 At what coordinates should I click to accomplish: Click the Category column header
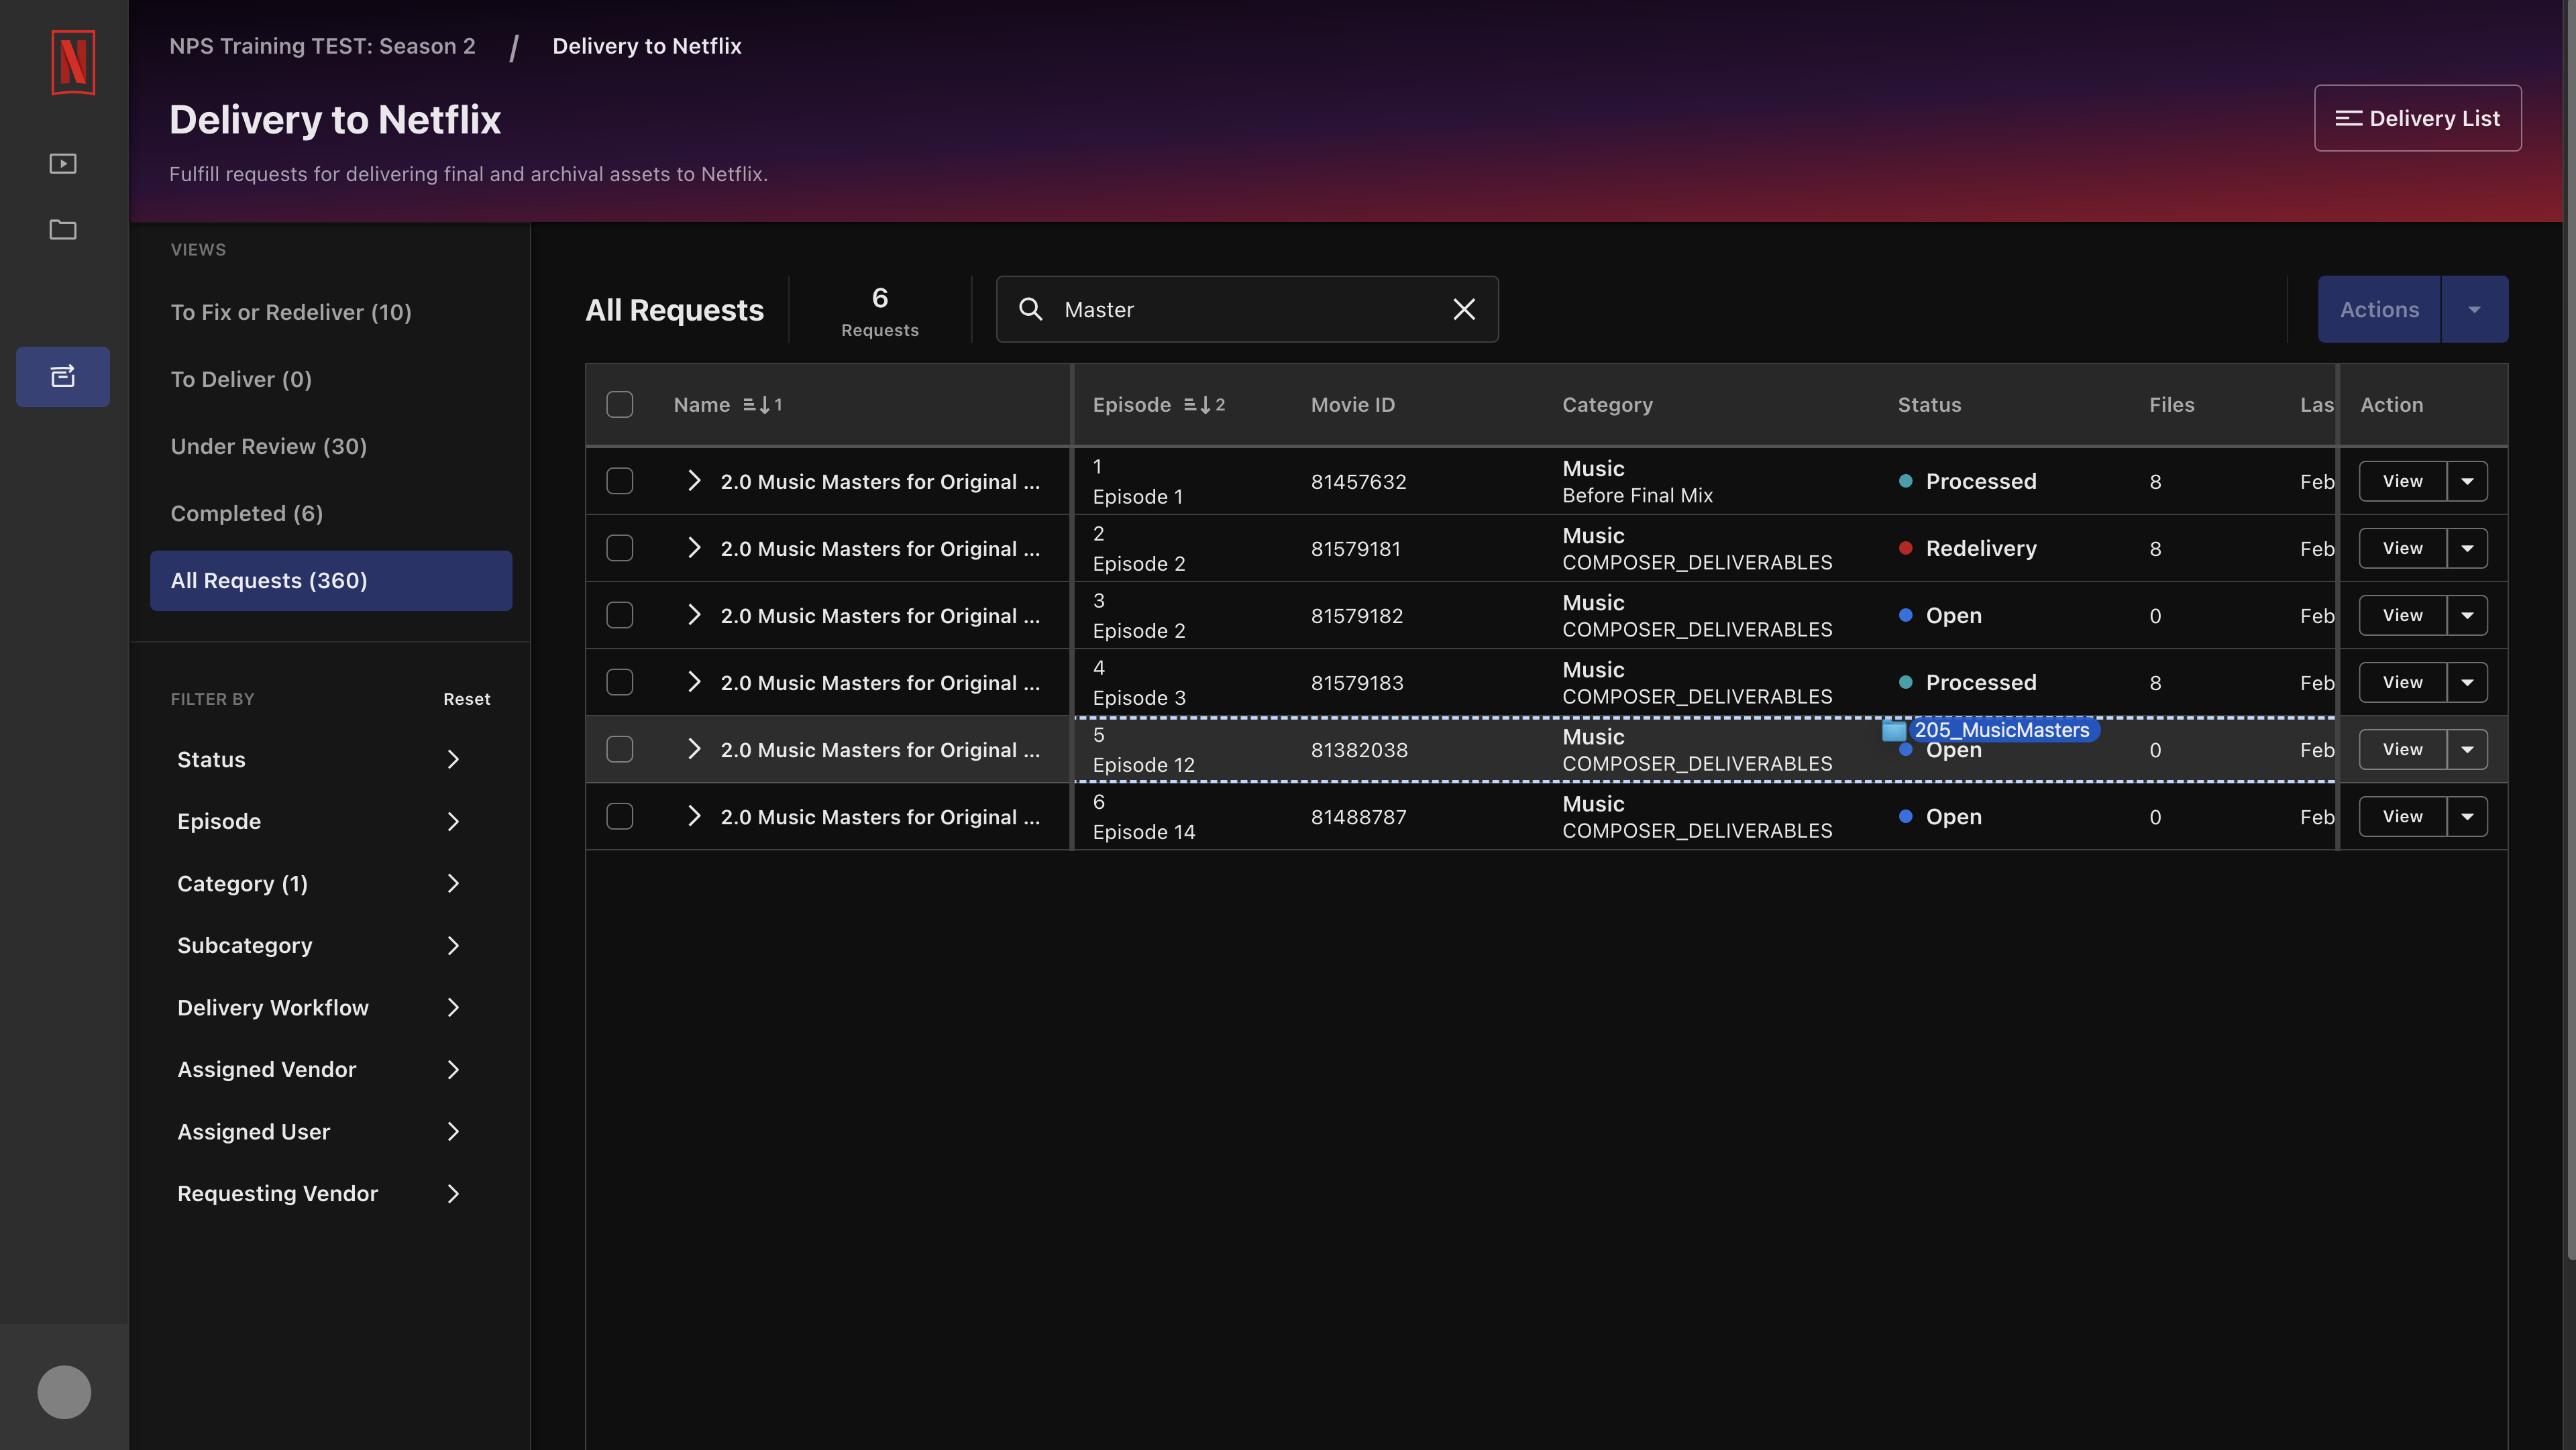[x=1607, y=405]
